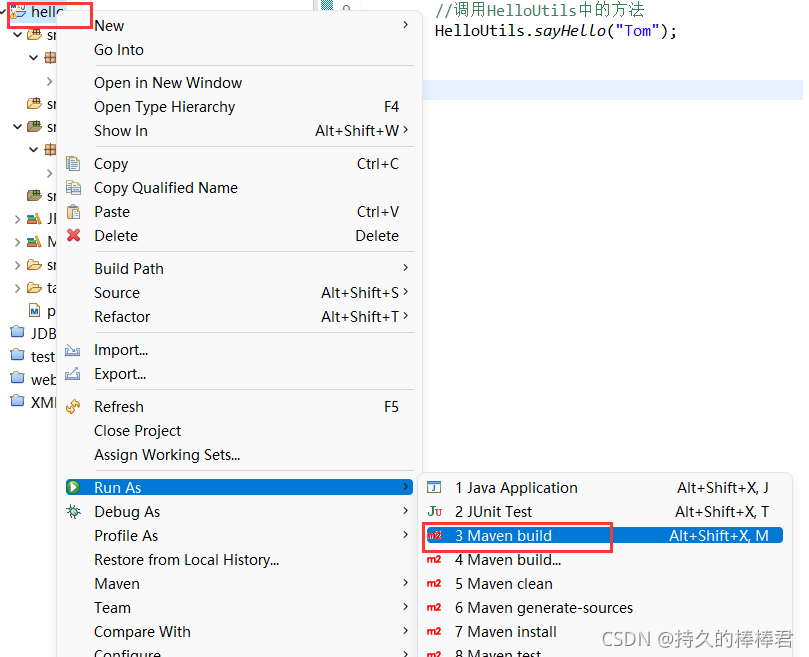Open Restore from Local History
The height and width of the screenshot is (657, 809).
click(x=186, y=559)
